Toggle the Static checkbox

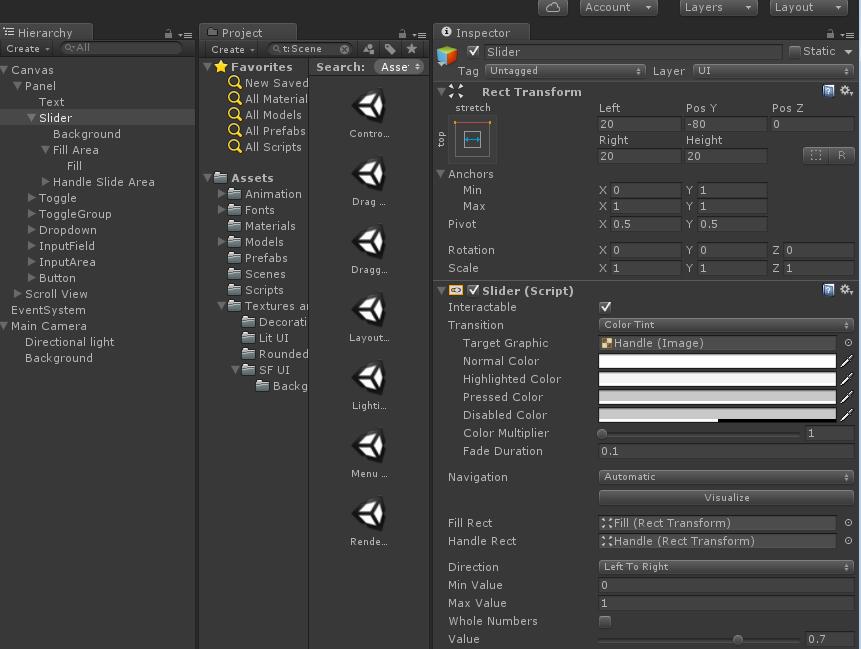[795, 51]
